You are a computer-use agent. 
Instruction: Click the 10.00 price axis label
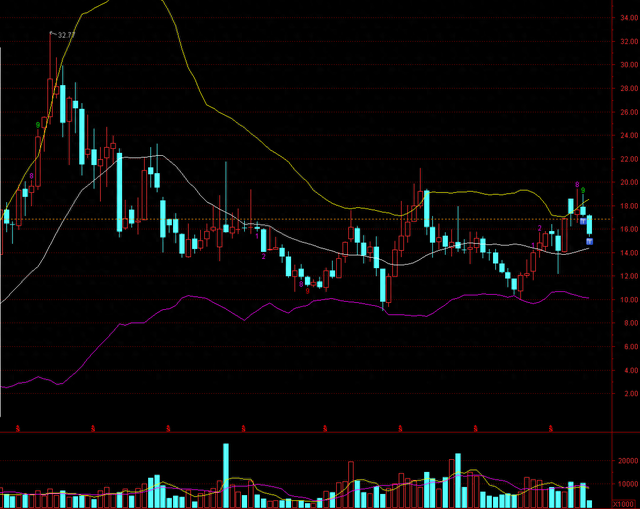pyautogui.click(x=629, y=300)
